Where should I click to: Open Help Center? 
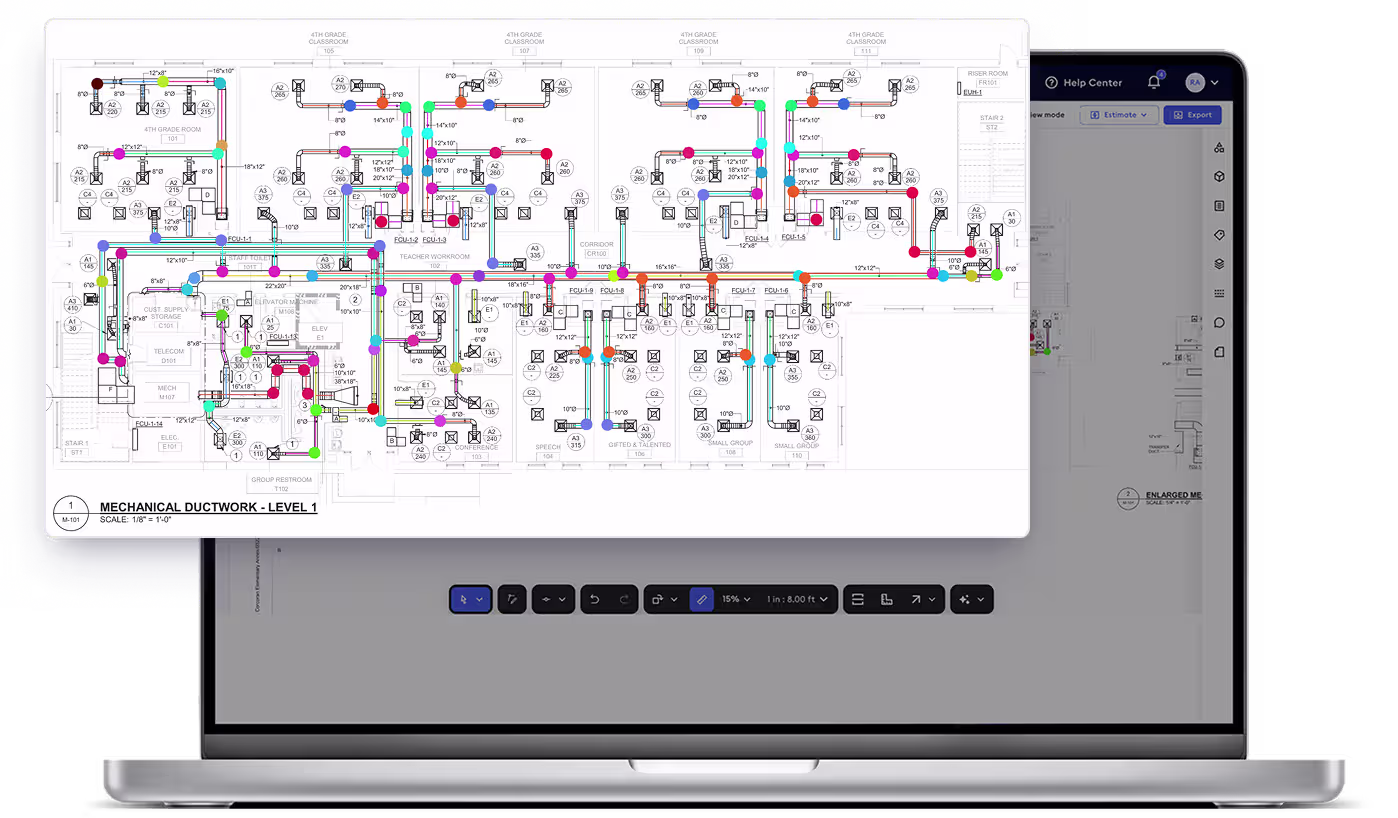tap(1083, 83)
